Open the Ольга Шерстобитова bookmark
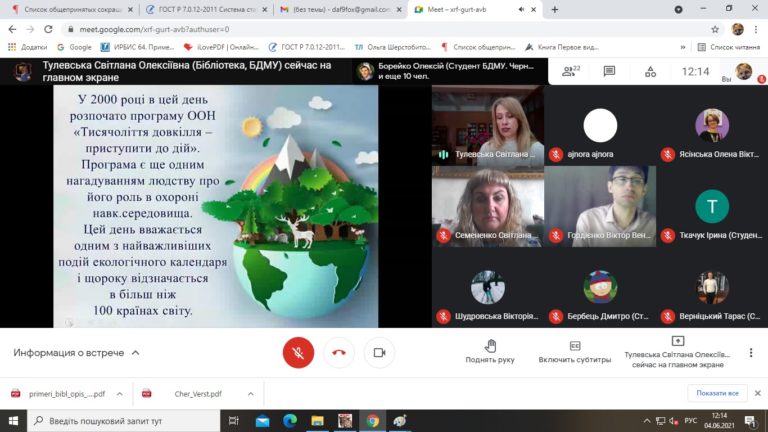This screenshot has width=768, height=432. point(392,47)
